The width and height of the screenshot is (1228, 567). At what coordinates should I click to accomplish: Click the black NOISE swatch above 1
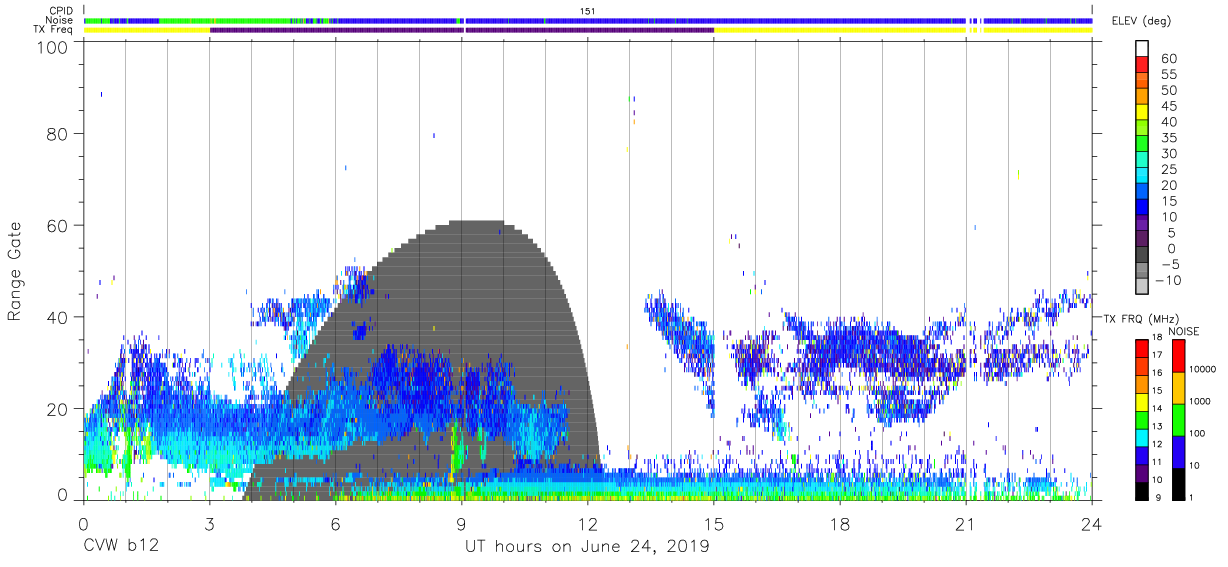coord(1178,483)
